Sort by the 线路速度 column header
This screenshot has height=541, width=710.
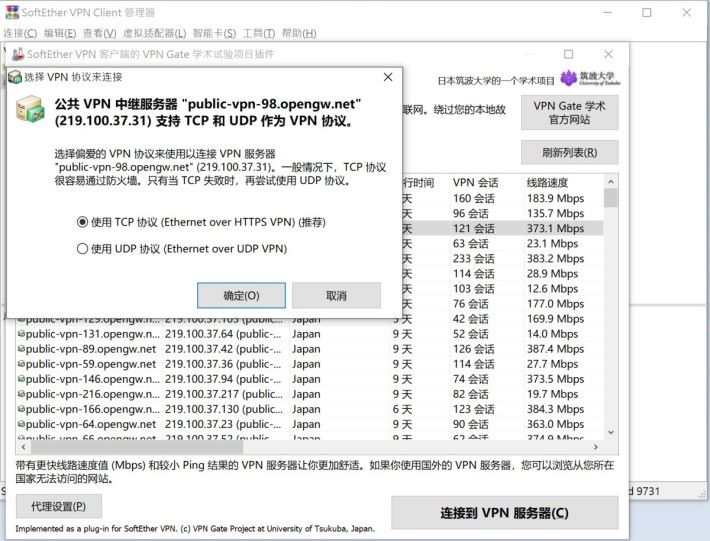562,182
